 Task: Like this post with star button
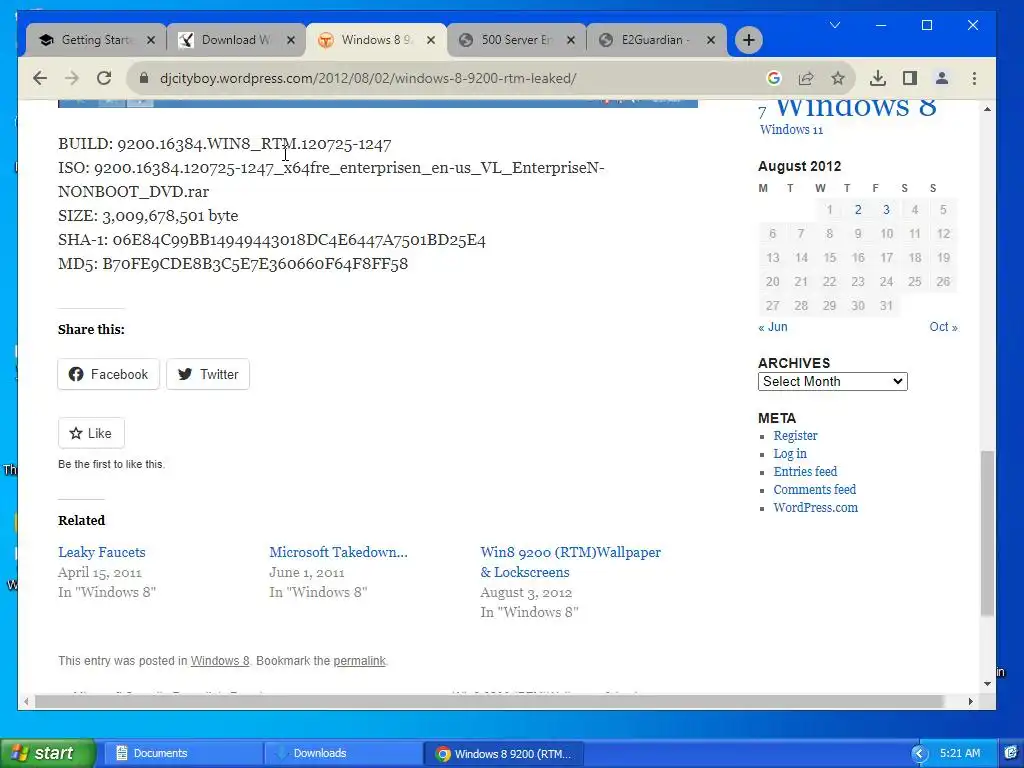(91, 433)
